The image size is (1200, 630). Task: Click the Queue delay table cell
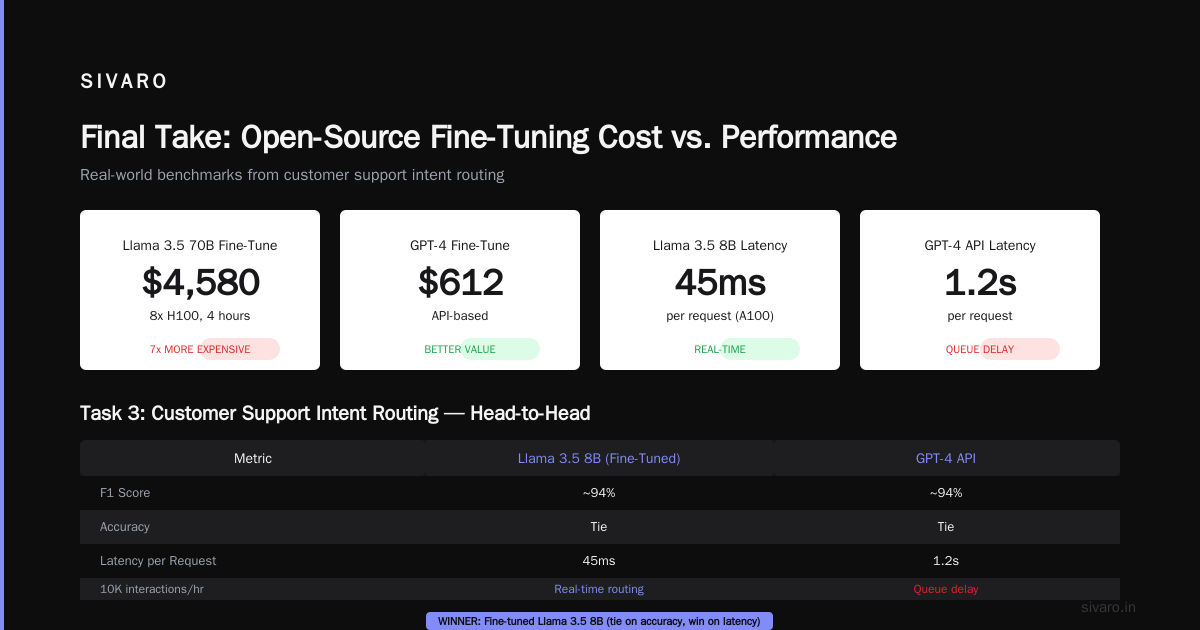(946, 589)
